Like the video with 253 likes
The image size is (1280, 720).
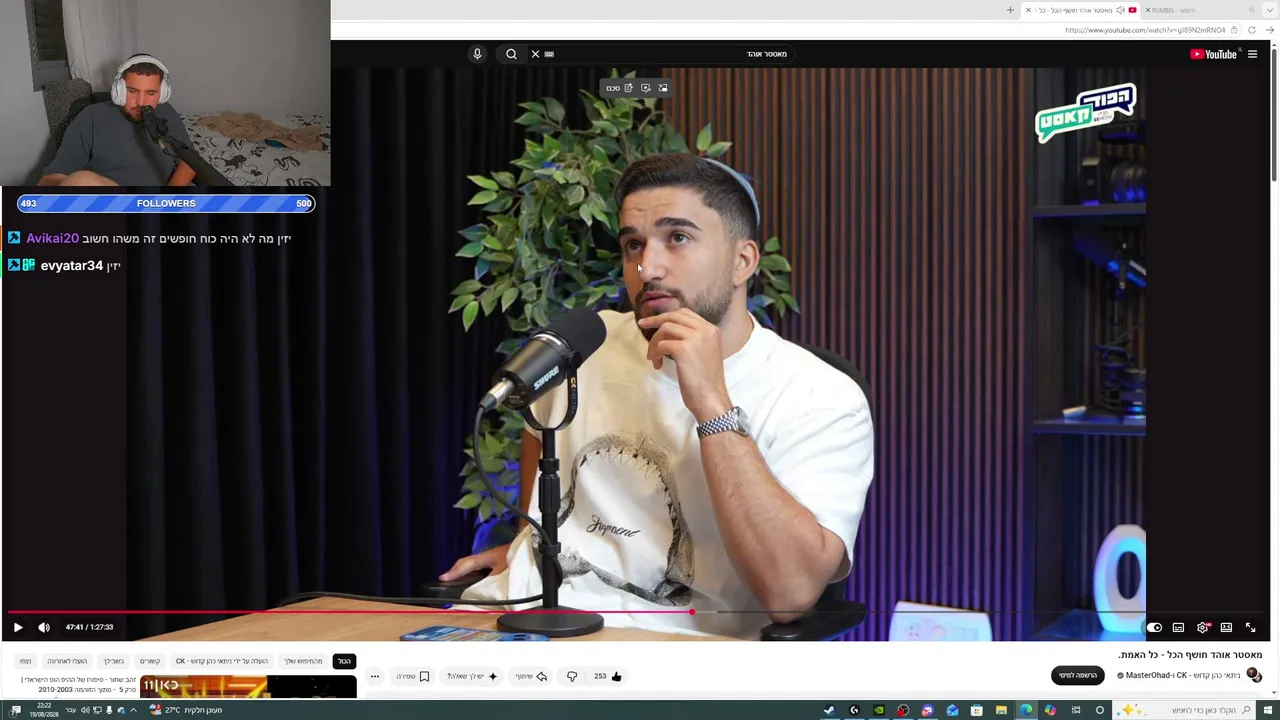tap(608, 676)
